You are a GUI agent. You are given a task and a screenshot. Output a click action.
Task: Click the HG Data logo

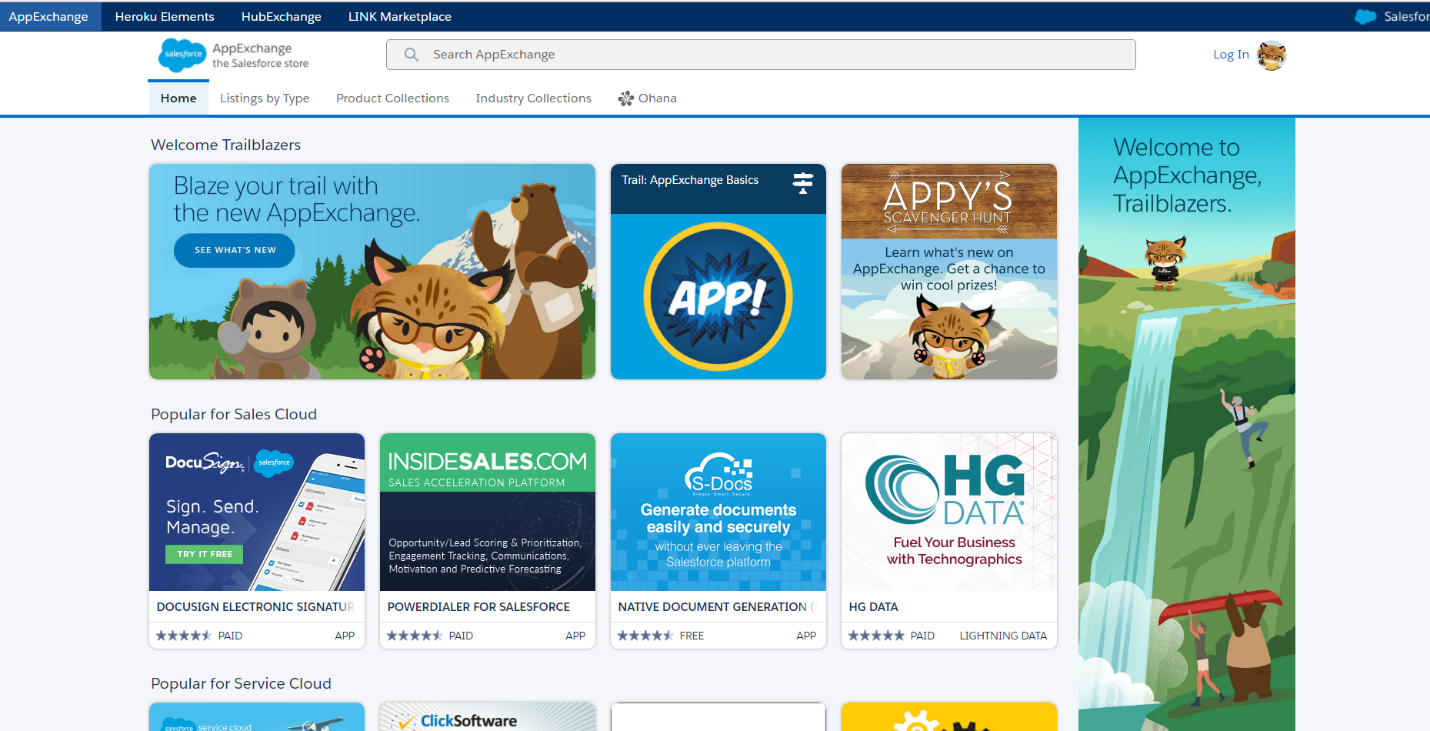(x=947, y=491)
